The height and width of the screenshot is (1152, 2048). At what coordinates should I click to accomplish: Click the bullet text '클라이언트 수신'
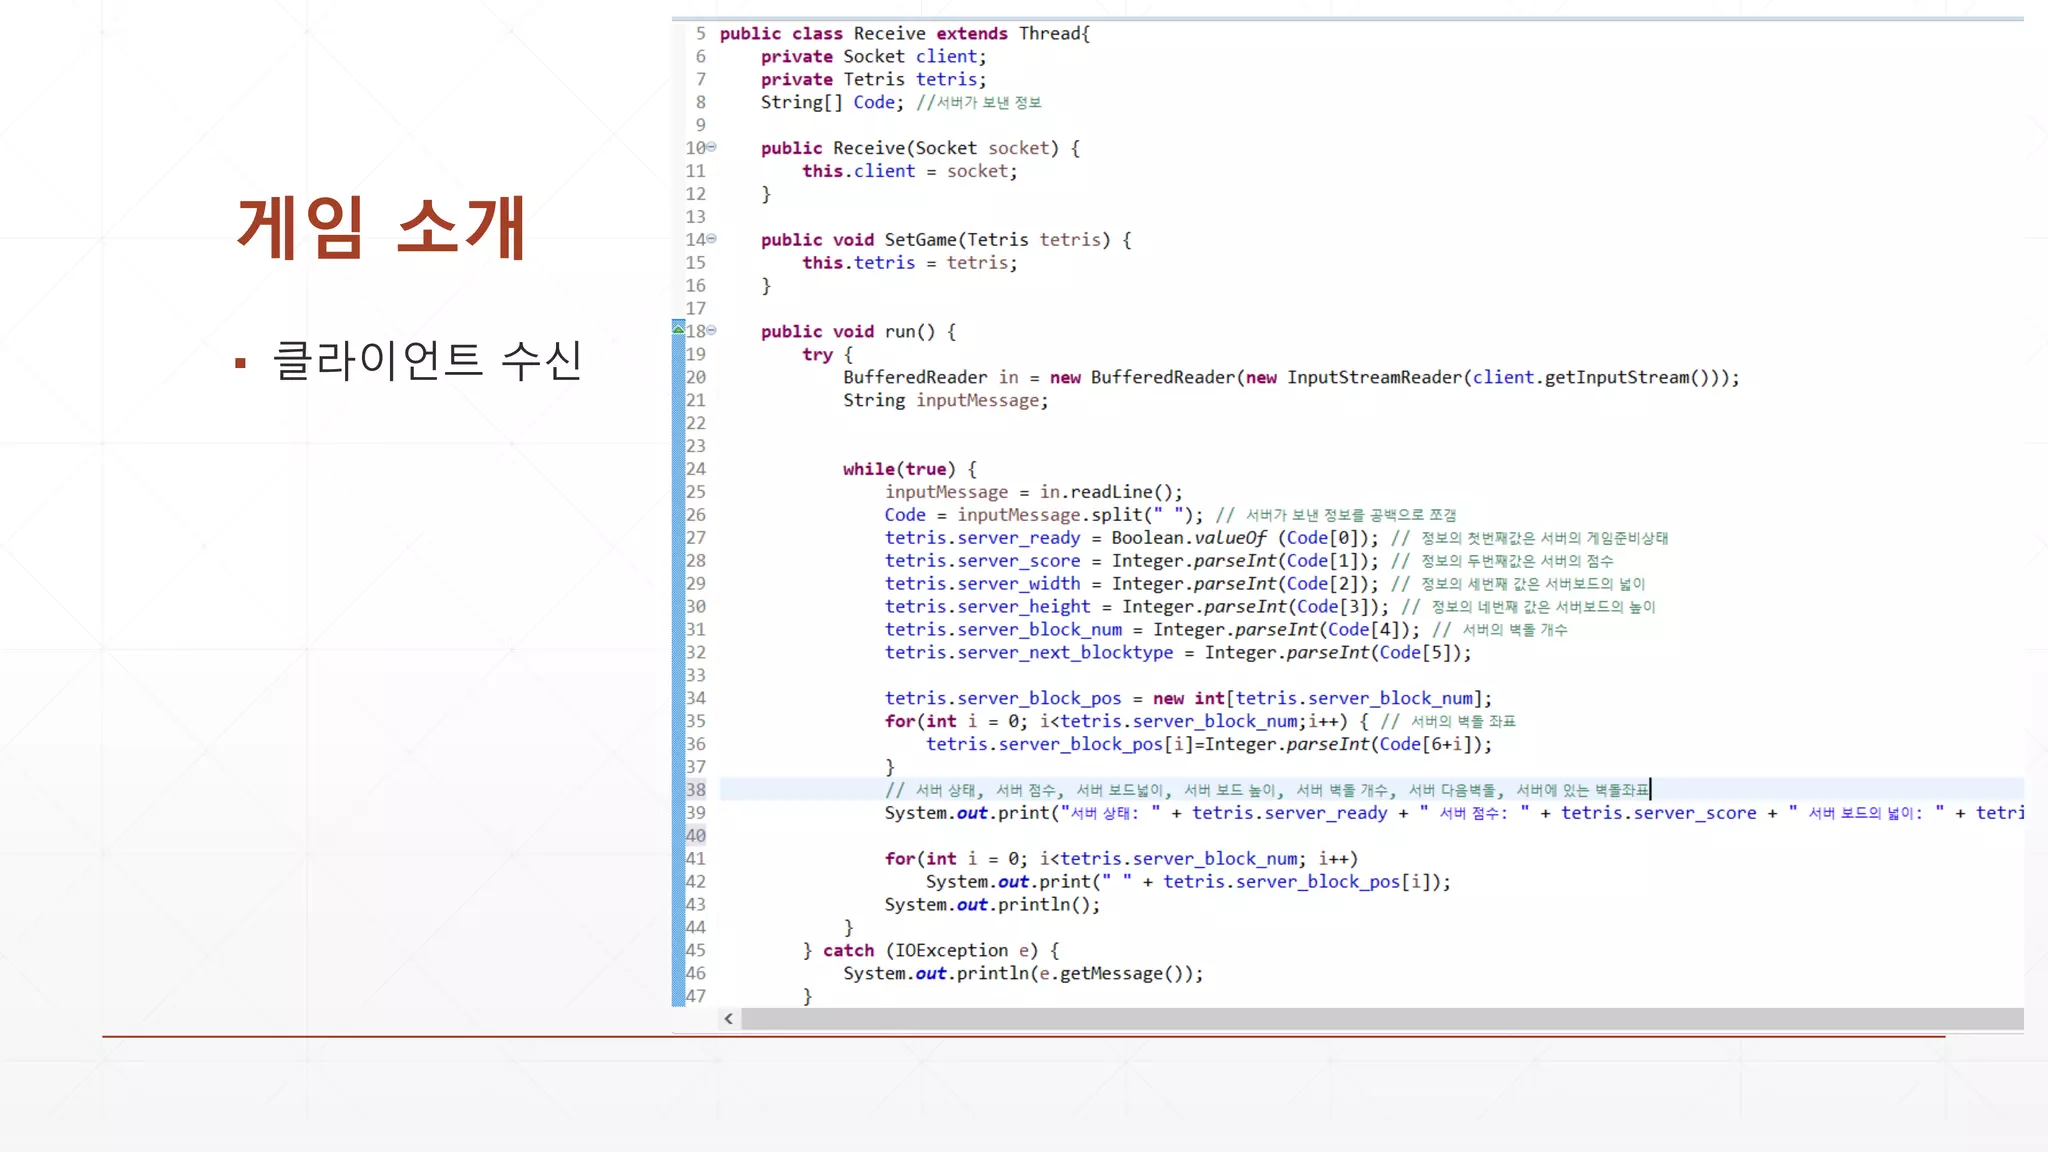pyautogui.click(x=427, y=361)
